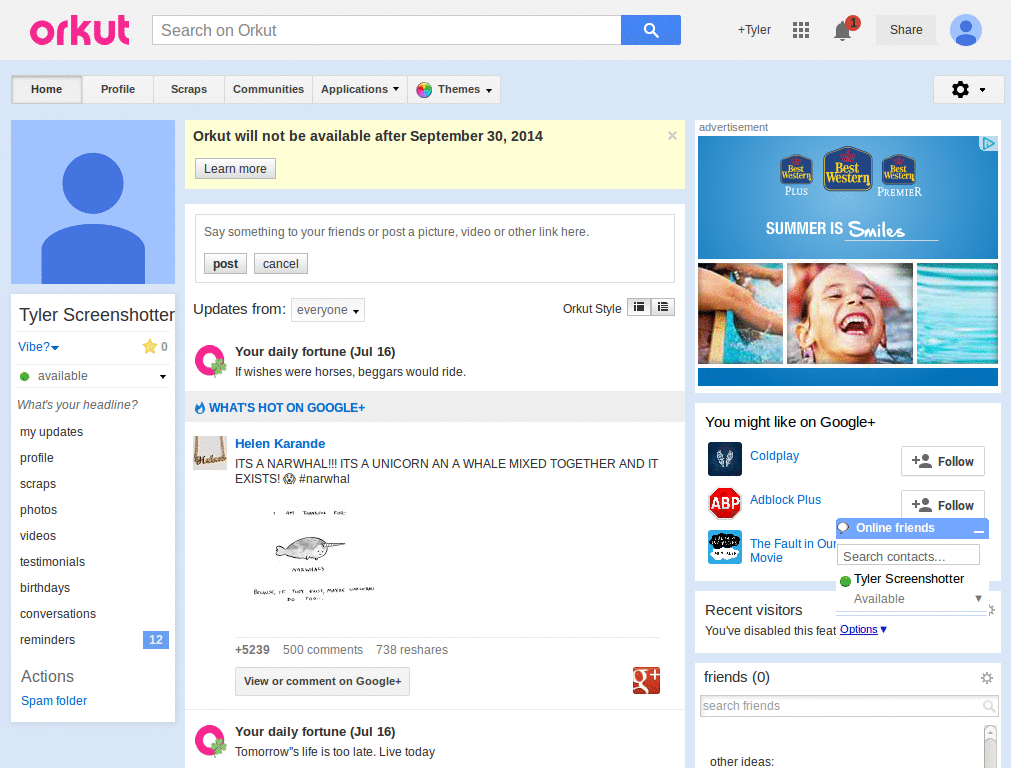Open the Google apps grid icon
This screenshot has width=1024, height=768.
tap(801, 30)
